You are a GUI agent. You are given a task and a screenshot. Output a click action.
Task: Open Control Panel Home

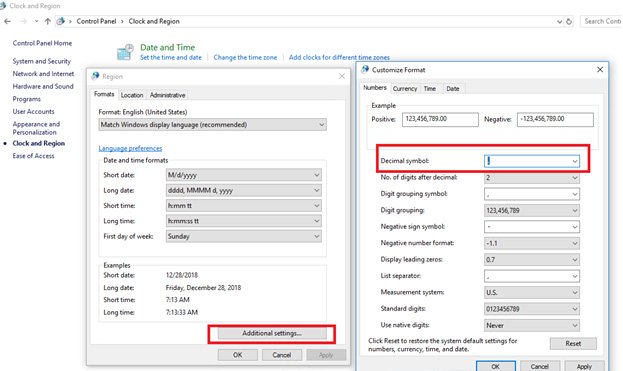click(42, 43)
